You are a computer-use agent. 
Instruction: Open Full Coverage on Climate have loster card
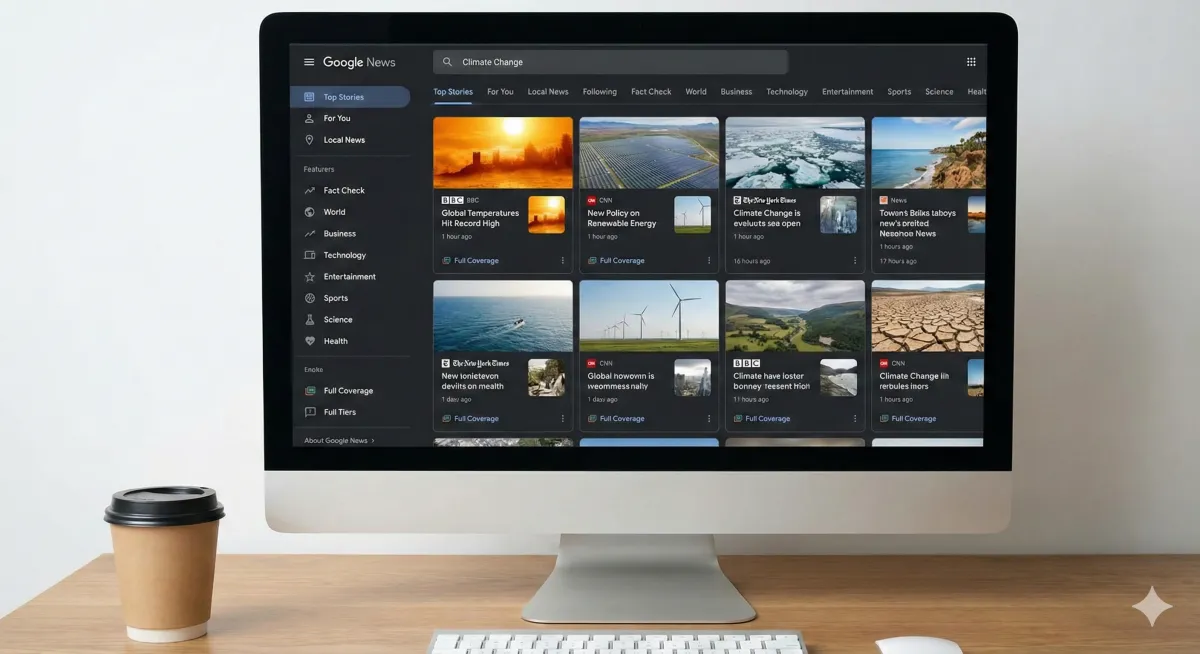click(762, 419)
